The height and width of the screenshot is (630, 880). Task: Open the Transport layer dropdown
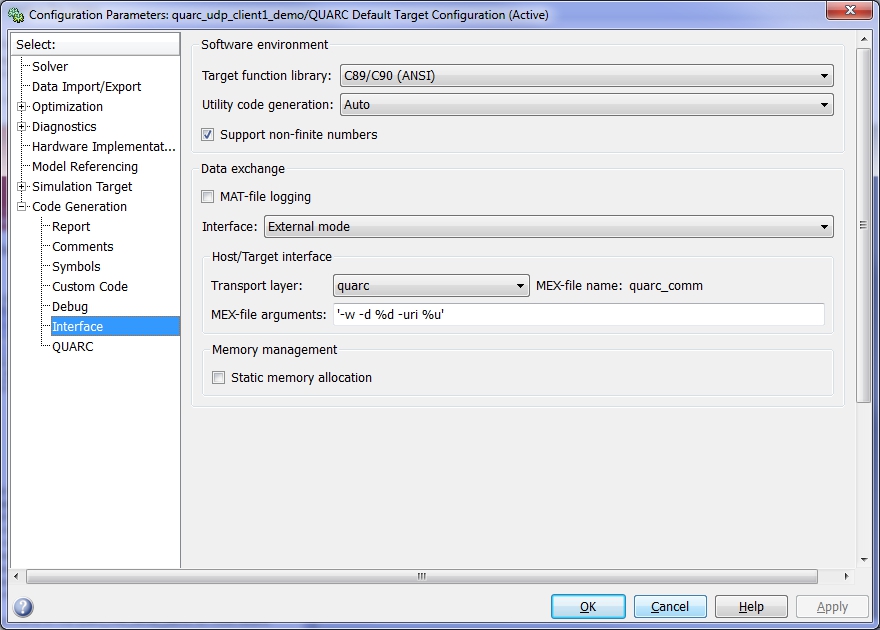pyautogui.click(x=520, y=285)
